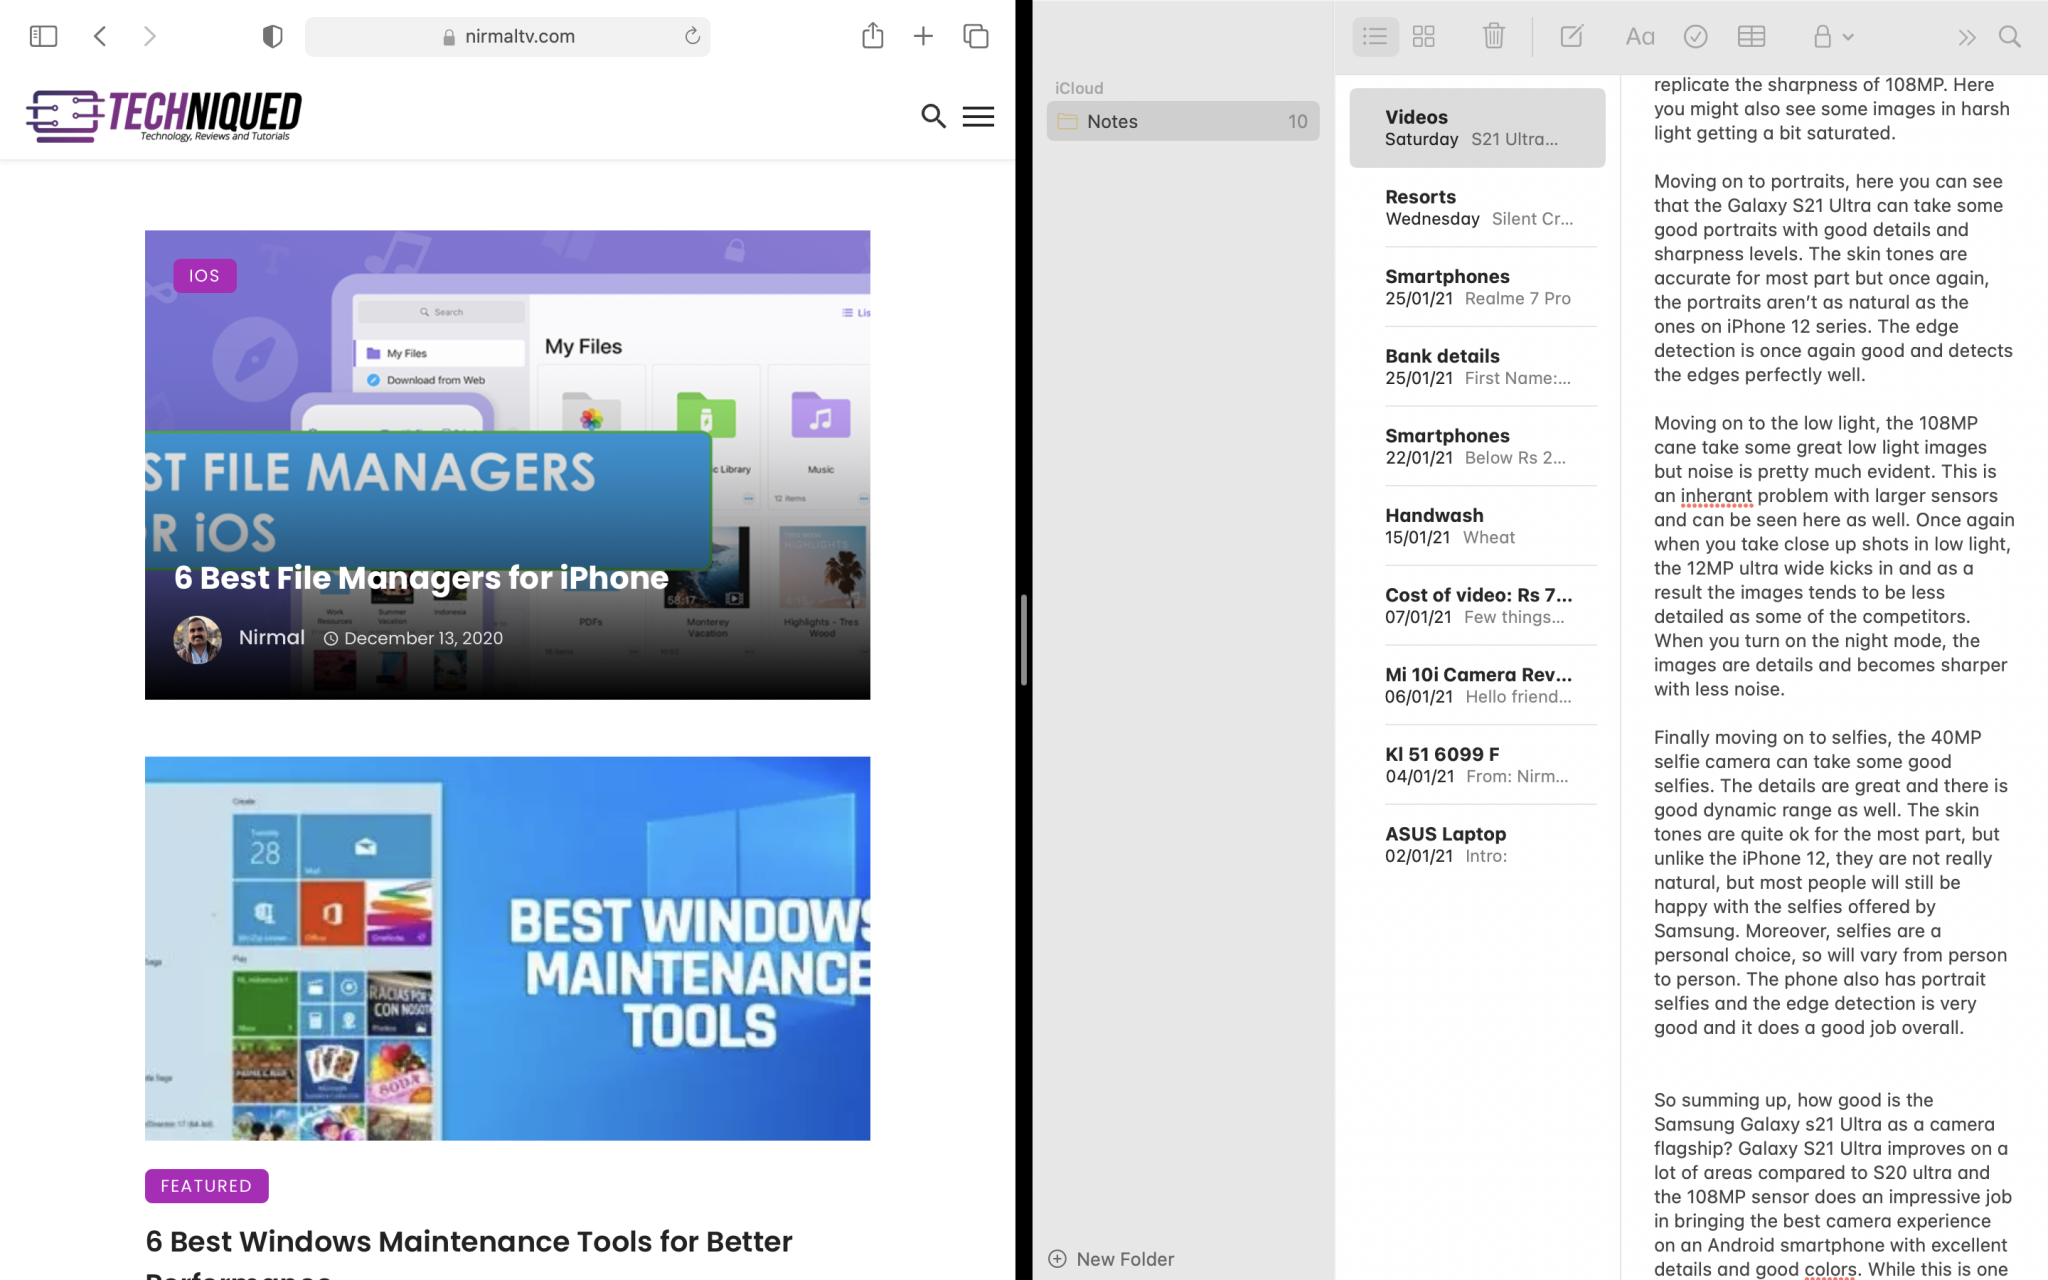The width and height of the screenshot is (2048, 1280).
Task: Insert a checklist in the note
Action: click(x=1696, y=37)
